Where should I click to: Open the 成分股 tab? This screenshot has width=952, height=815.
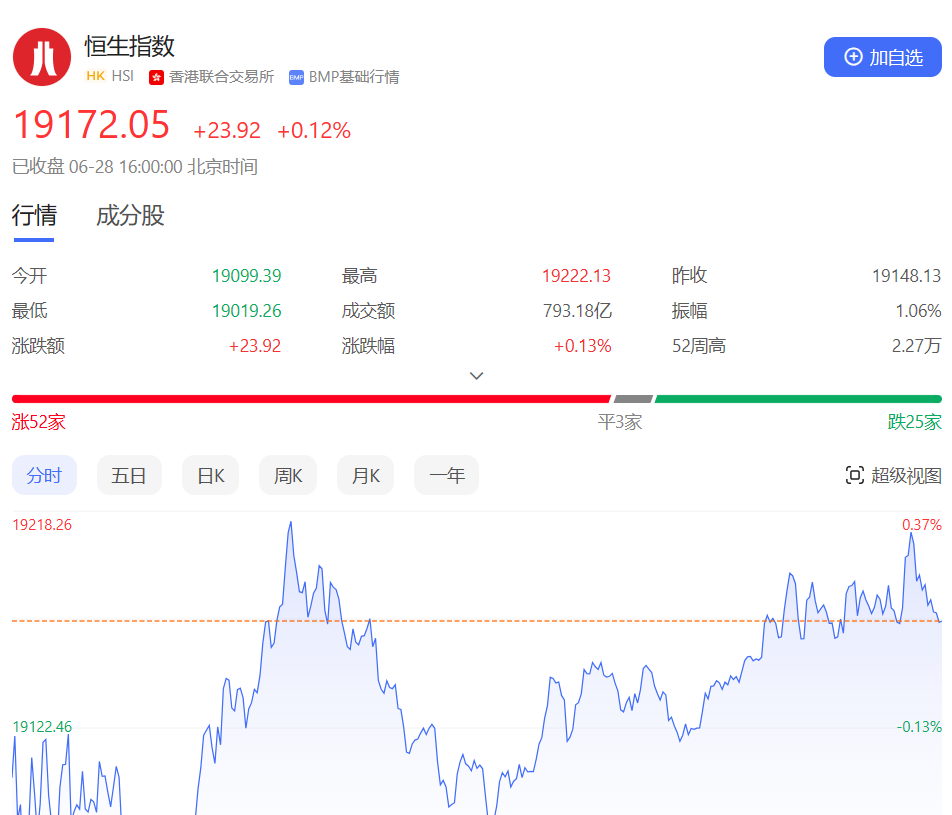point(130,216)
